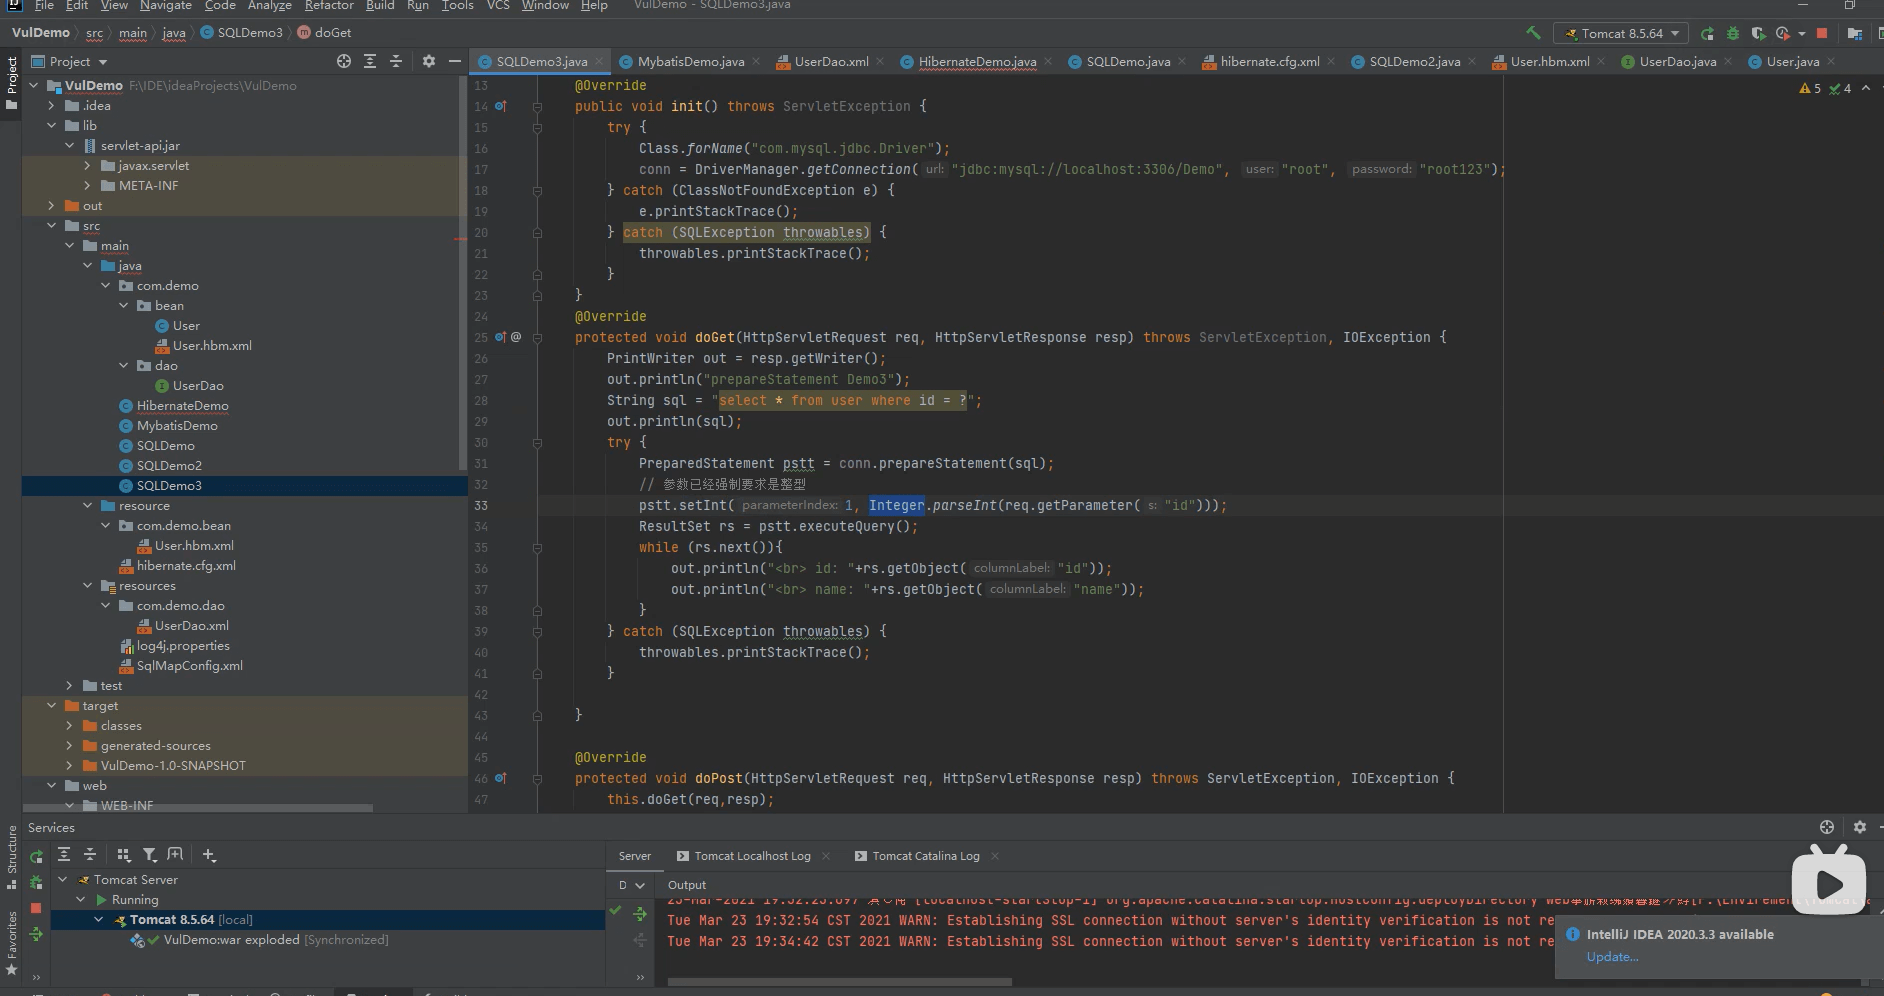Image resolution: width=1884 pixels, height=996 pixels.
Task: Click the Update... link in IDEA notification
Action: click(x=1612, y=957)
